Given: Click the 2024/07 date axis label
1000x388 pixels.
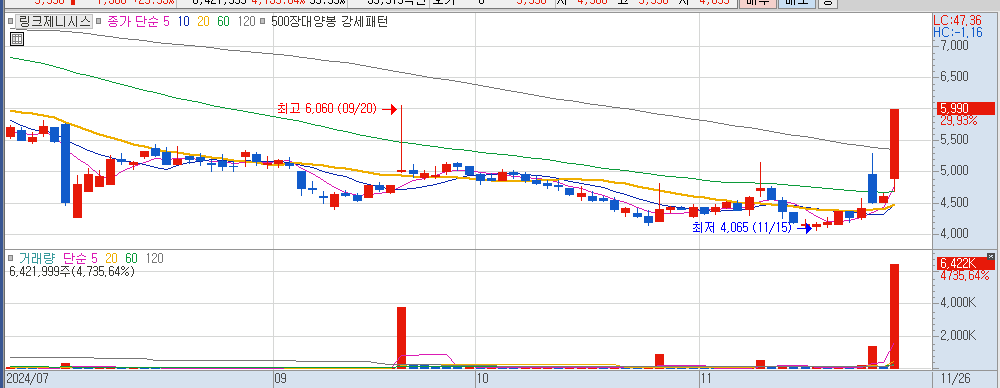Looking at the screenshot, I should pyautogui.click(x=27, y=378).
